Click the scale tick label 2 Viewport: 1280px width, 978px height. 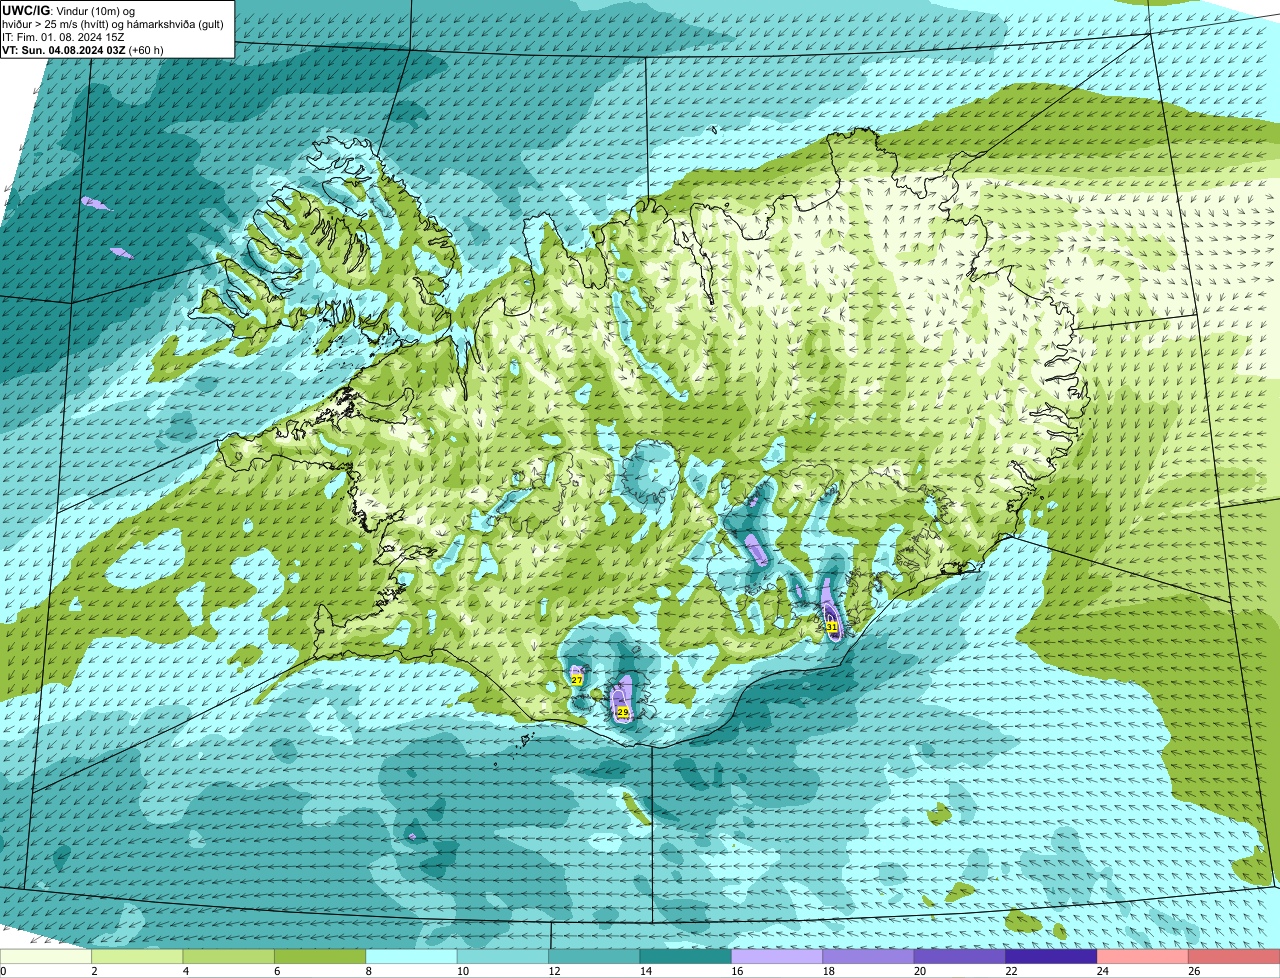tap(94, 971)
